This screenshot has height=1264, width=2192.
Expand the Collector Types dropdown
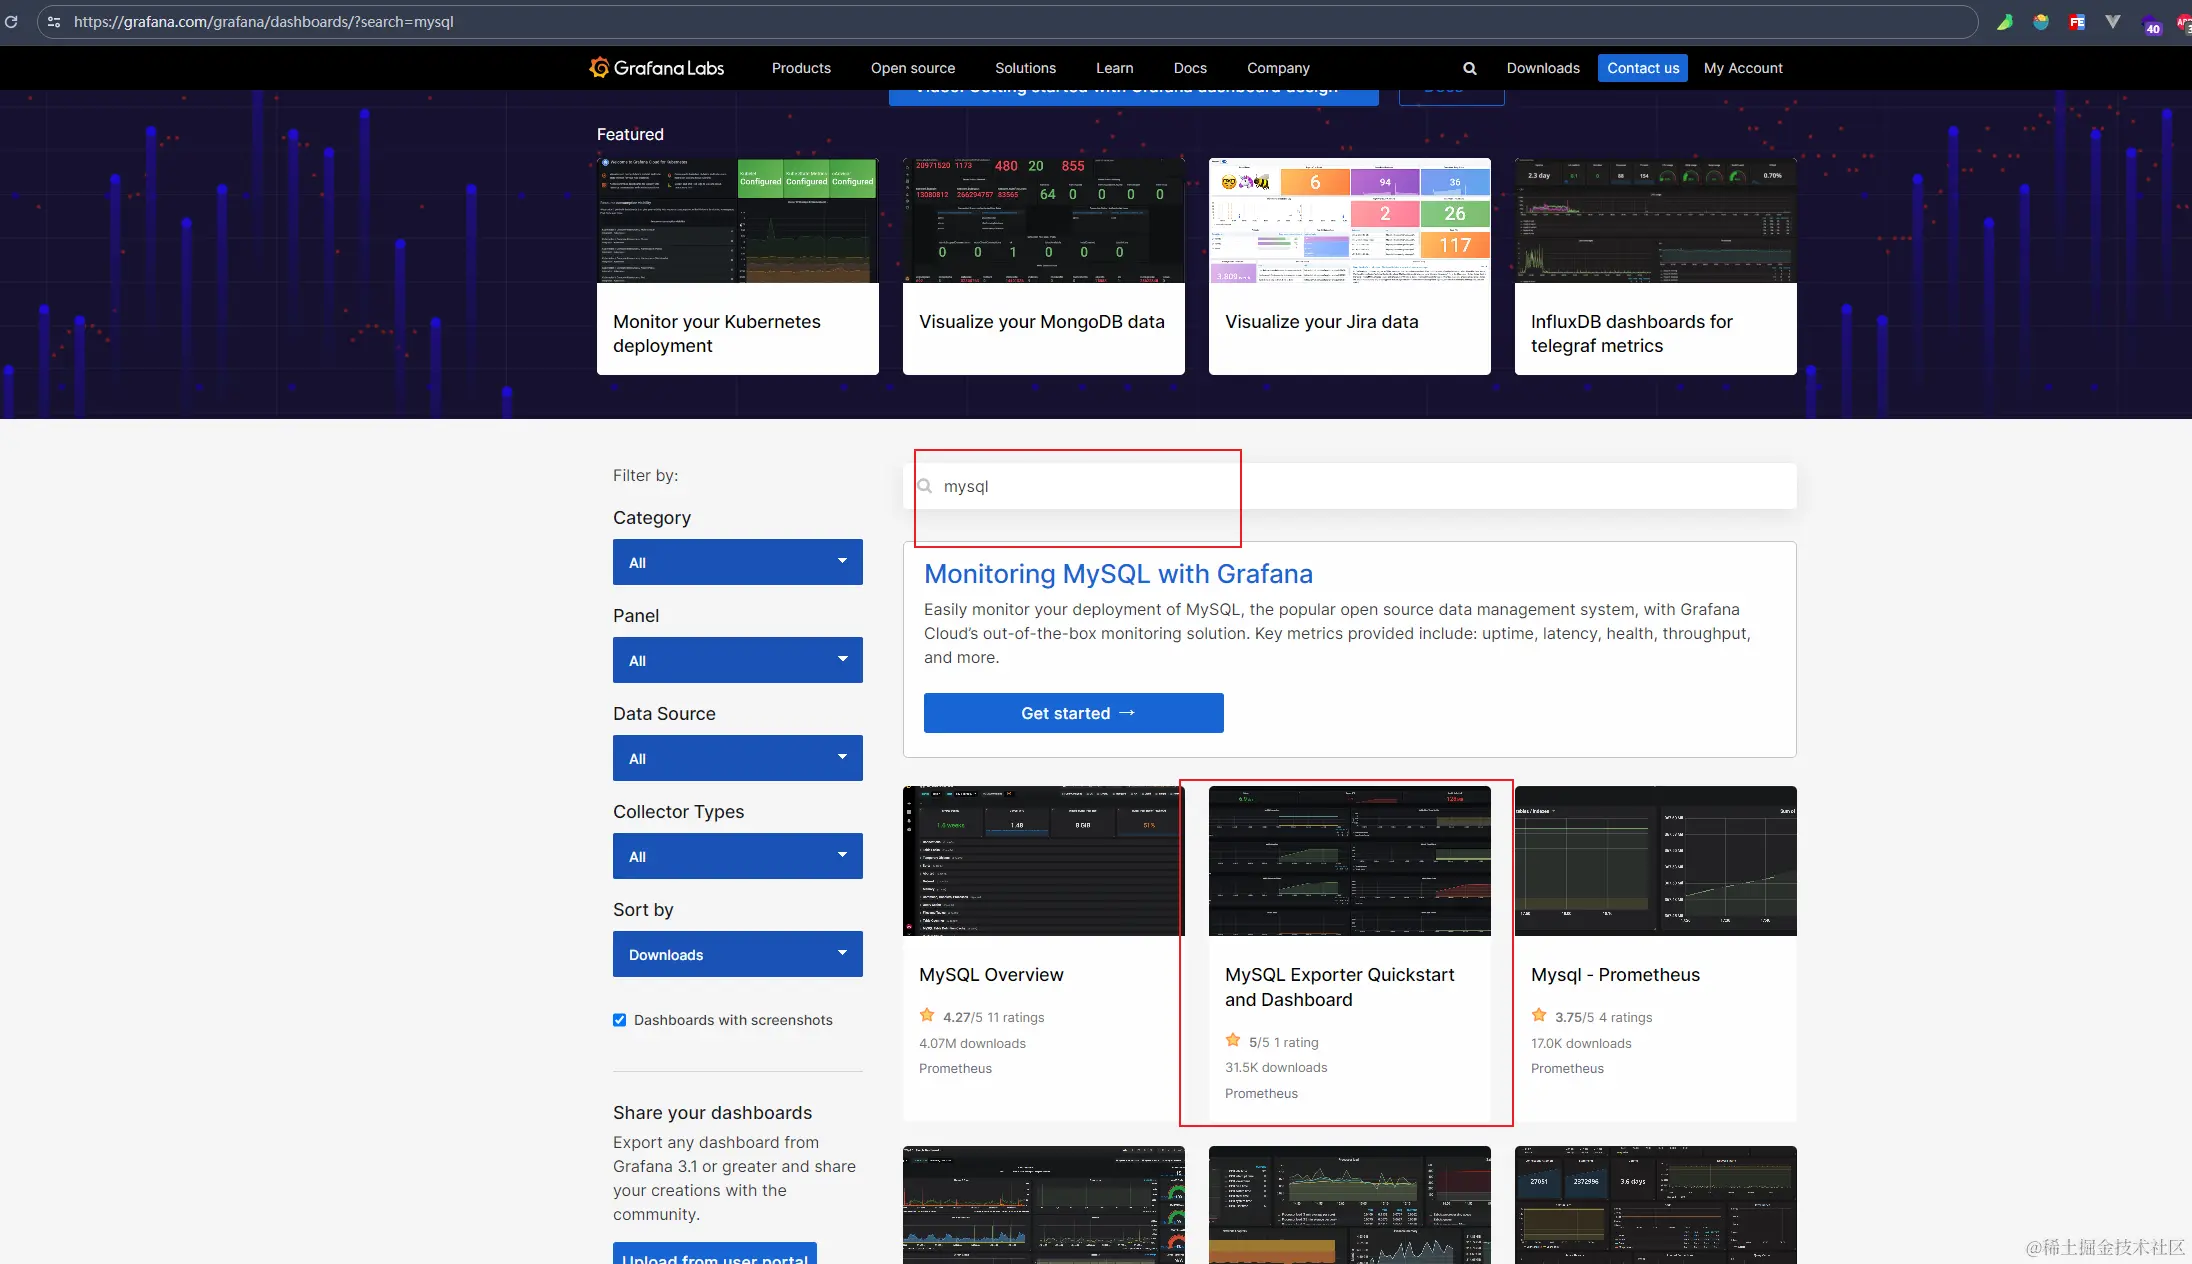[x=737, y=856]
